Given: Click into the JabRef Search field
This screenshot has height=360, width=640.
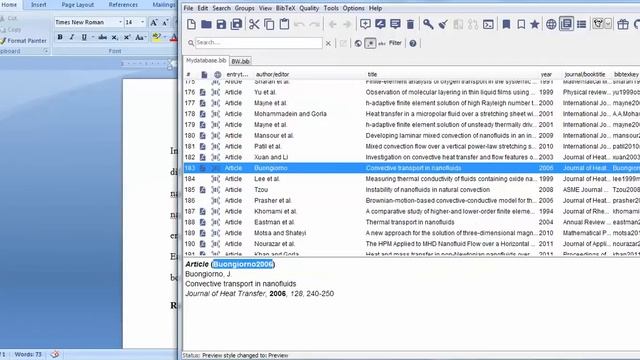Looking at the screenshot, I should click(259, 42).
